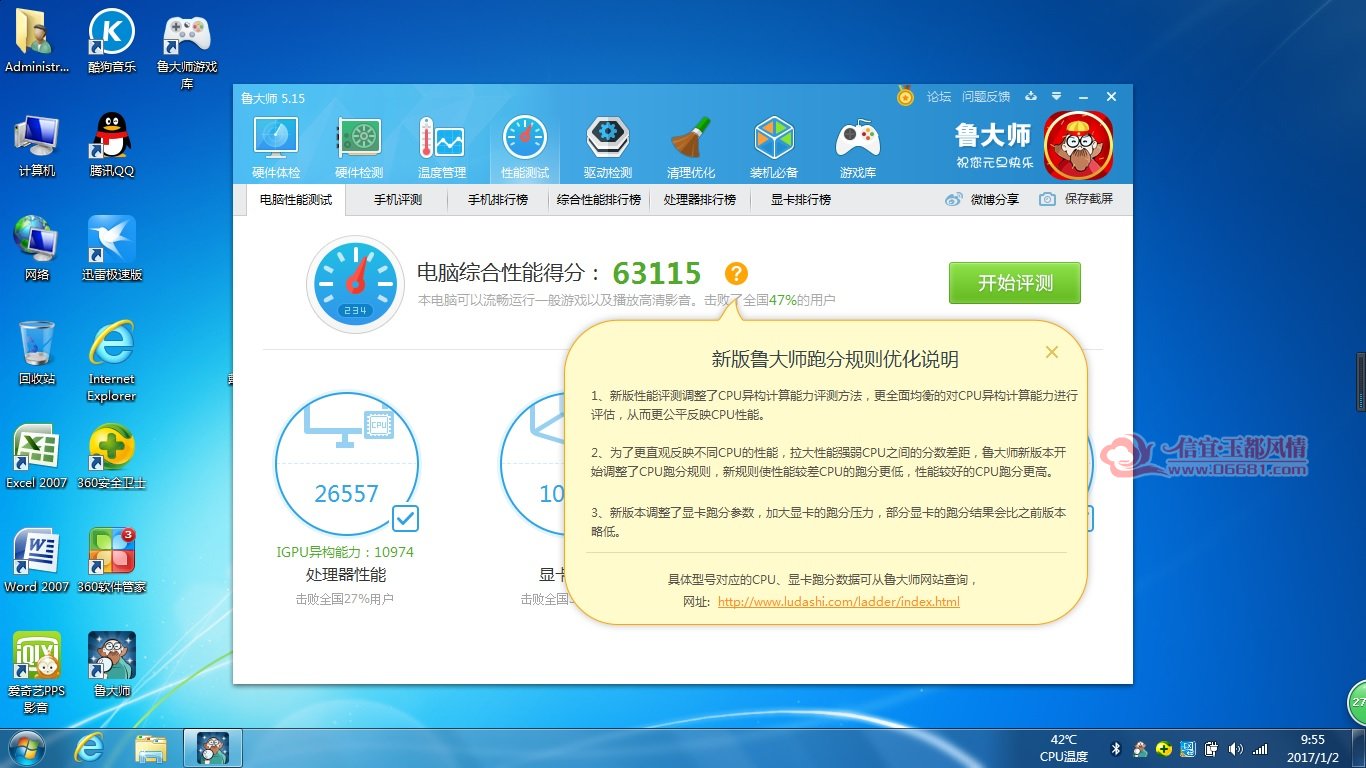Click the volume speaker tray icon

click(1236, 748)
